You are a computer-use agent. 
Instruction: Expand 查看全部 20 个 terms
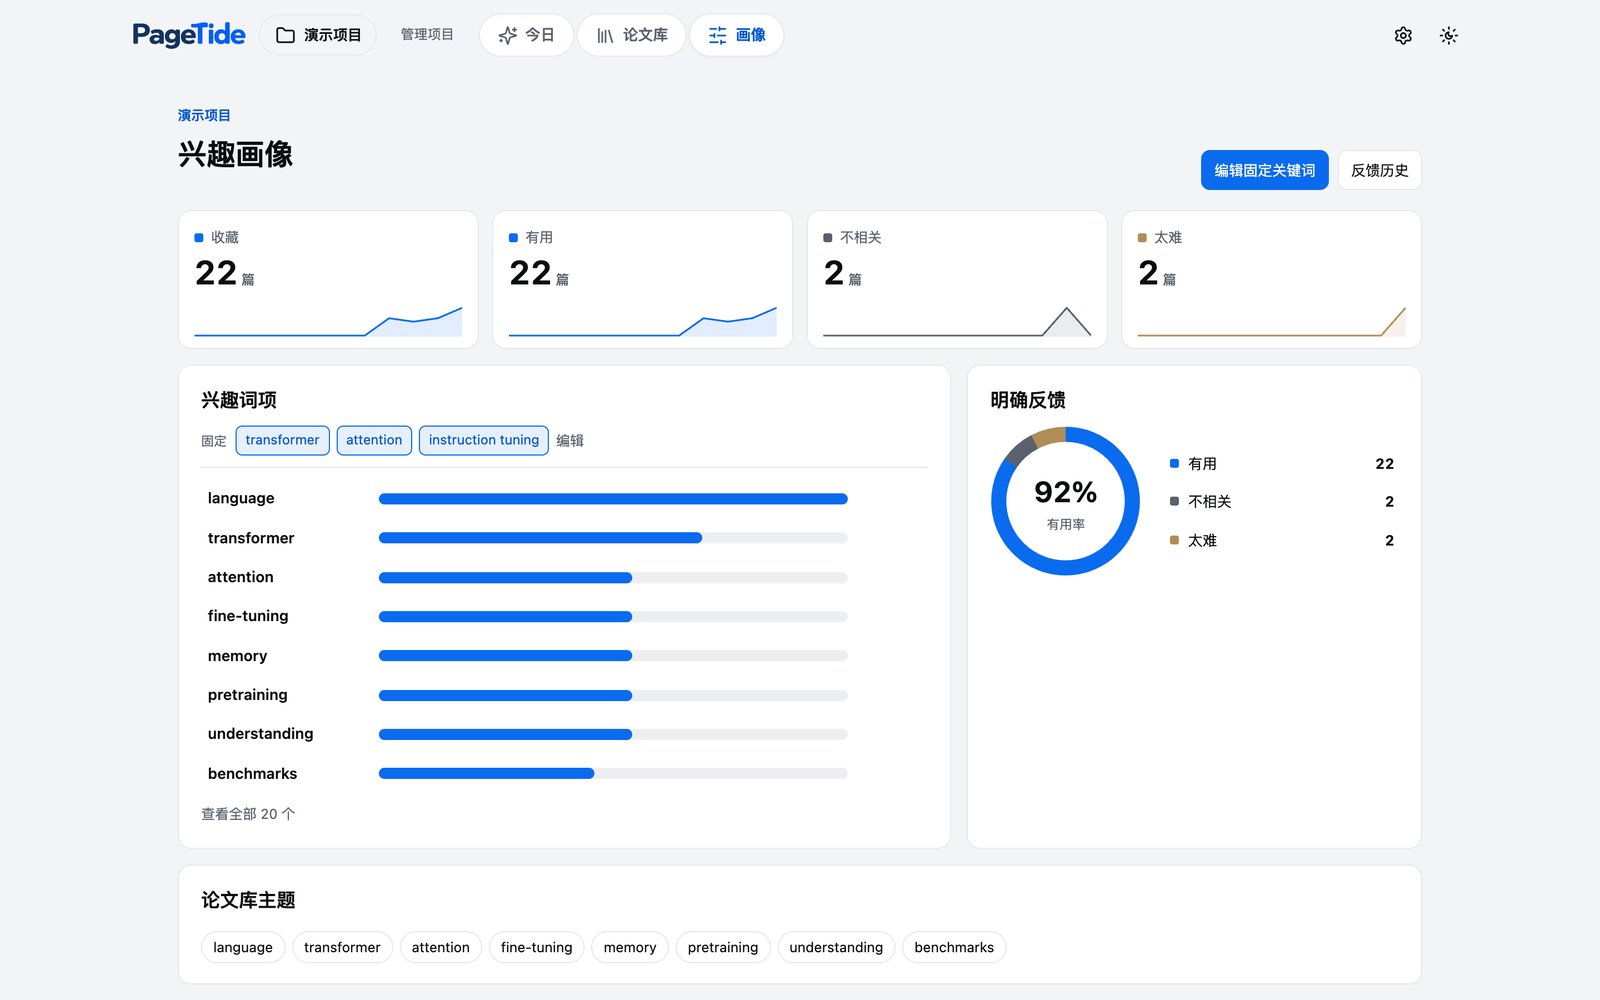pyautogui.click(x=248, y=814)
